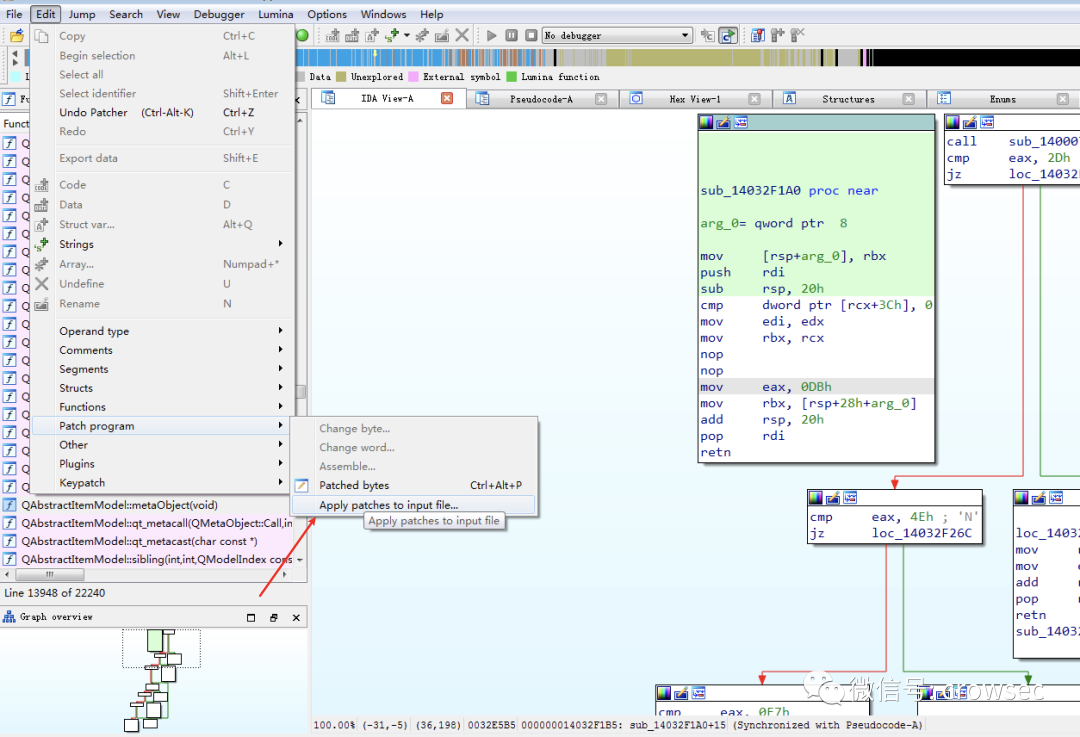The image size is (1080, 737).
Task: Click the group nodes icon of sub_14032F1A0 node
Action: click(x=741, y=123)
